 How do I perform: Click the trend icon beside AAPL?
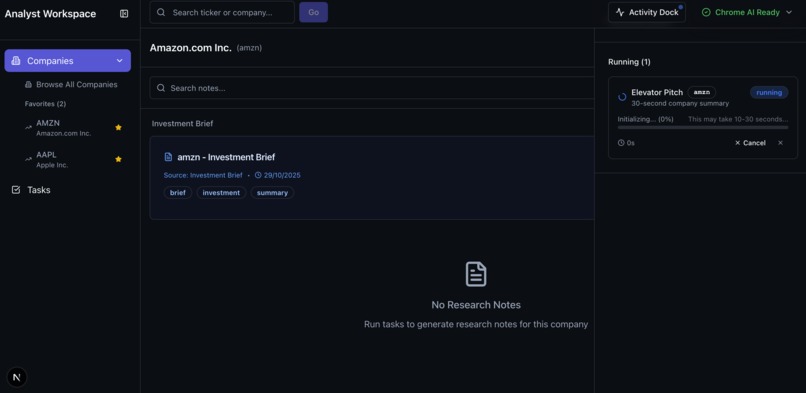coord(28,159)
